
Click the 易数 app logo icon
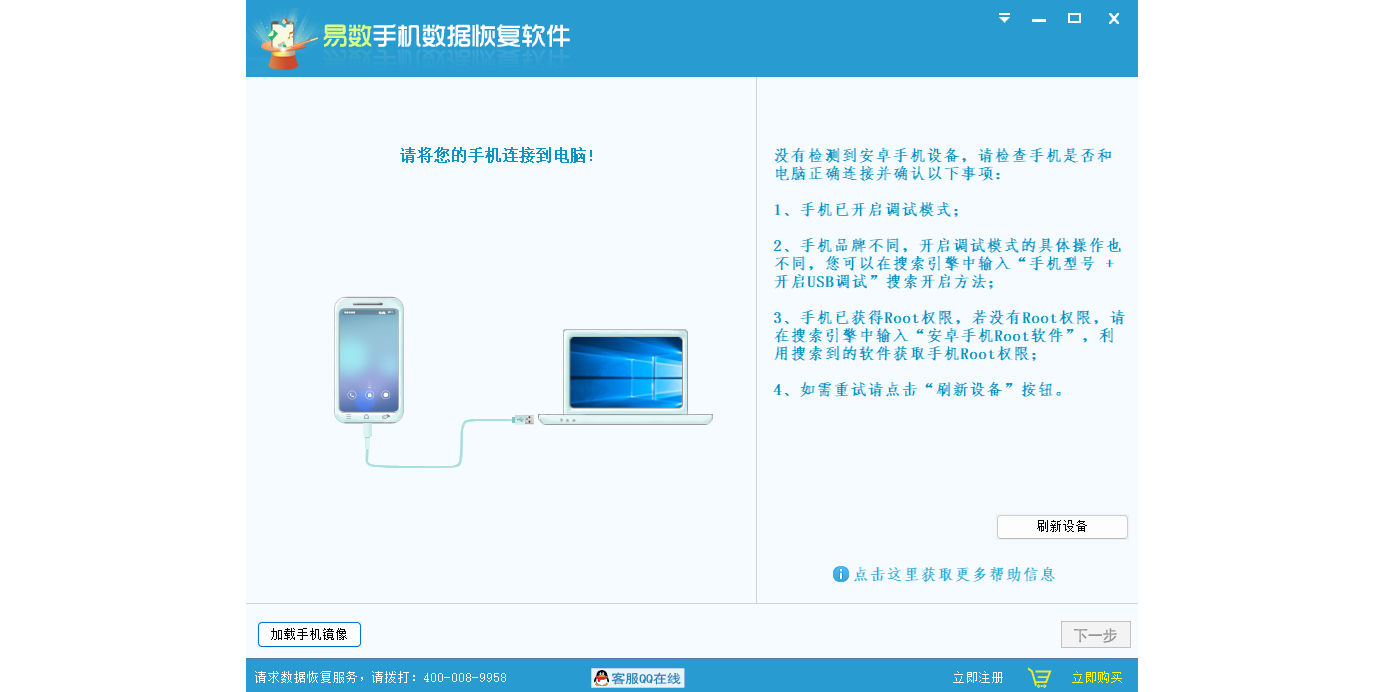(283, 40)
